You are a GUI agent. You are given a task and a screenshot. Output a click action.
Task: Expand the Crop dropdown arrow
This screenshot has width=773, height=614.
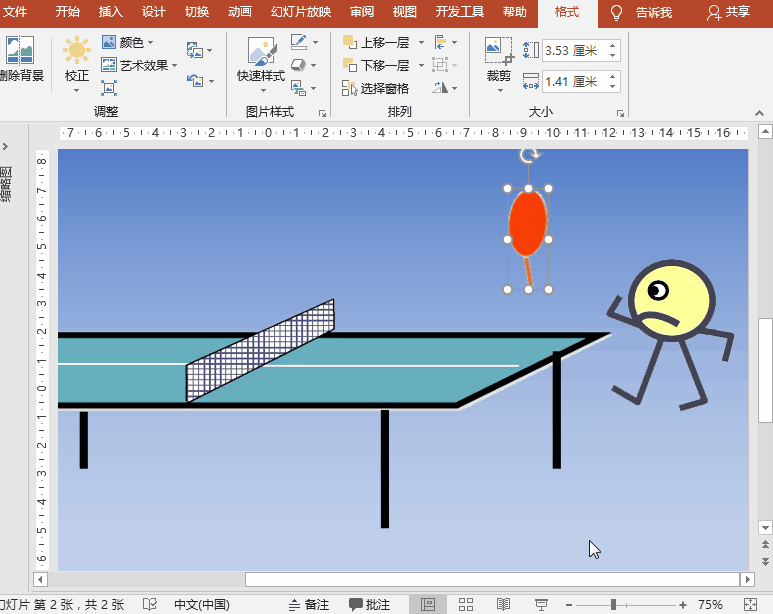coord(500,91)
